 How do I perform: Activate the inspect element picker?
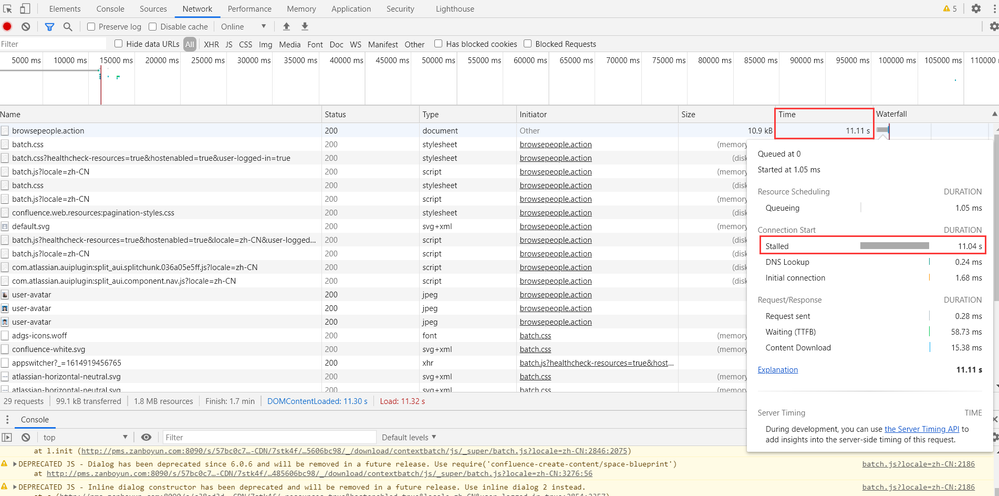(x=9, y=9)
